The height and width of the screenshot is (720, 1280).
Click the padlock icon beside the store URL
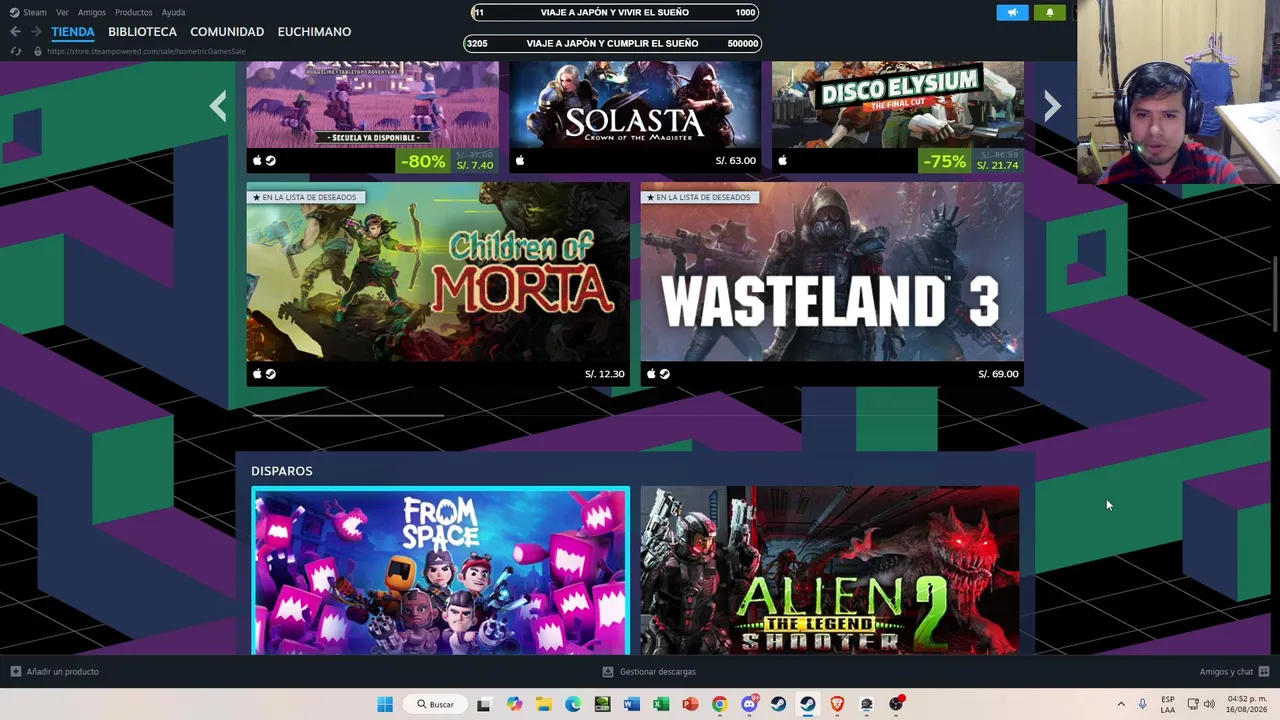(37, 51)
